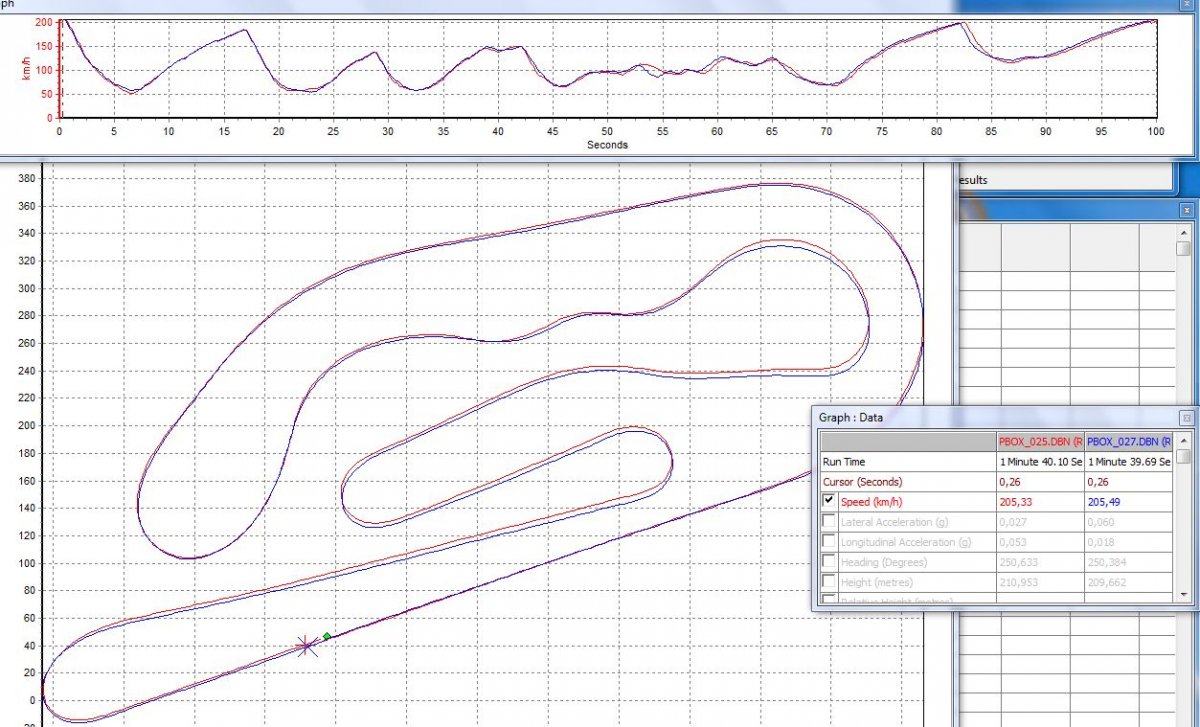Click the 1 Minute 39.69 run time cell

click(1129, 462)
